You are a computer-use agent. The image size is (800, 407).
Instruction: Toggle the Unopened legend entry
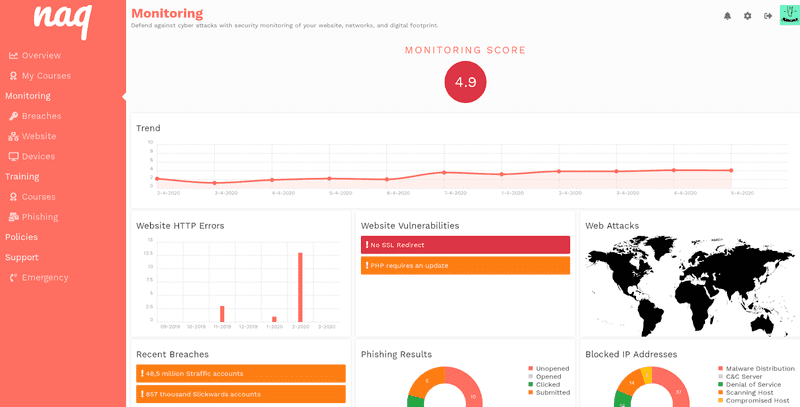click(x=549, y=368)
